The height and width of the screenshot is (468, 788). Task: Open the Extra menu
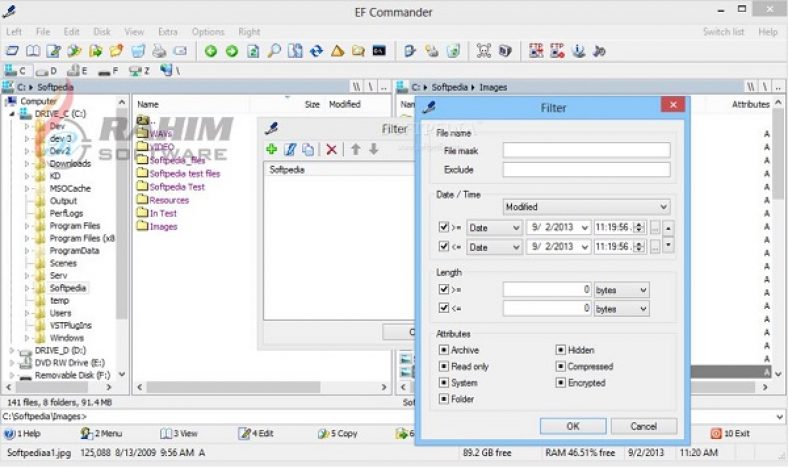coord(167,32)
